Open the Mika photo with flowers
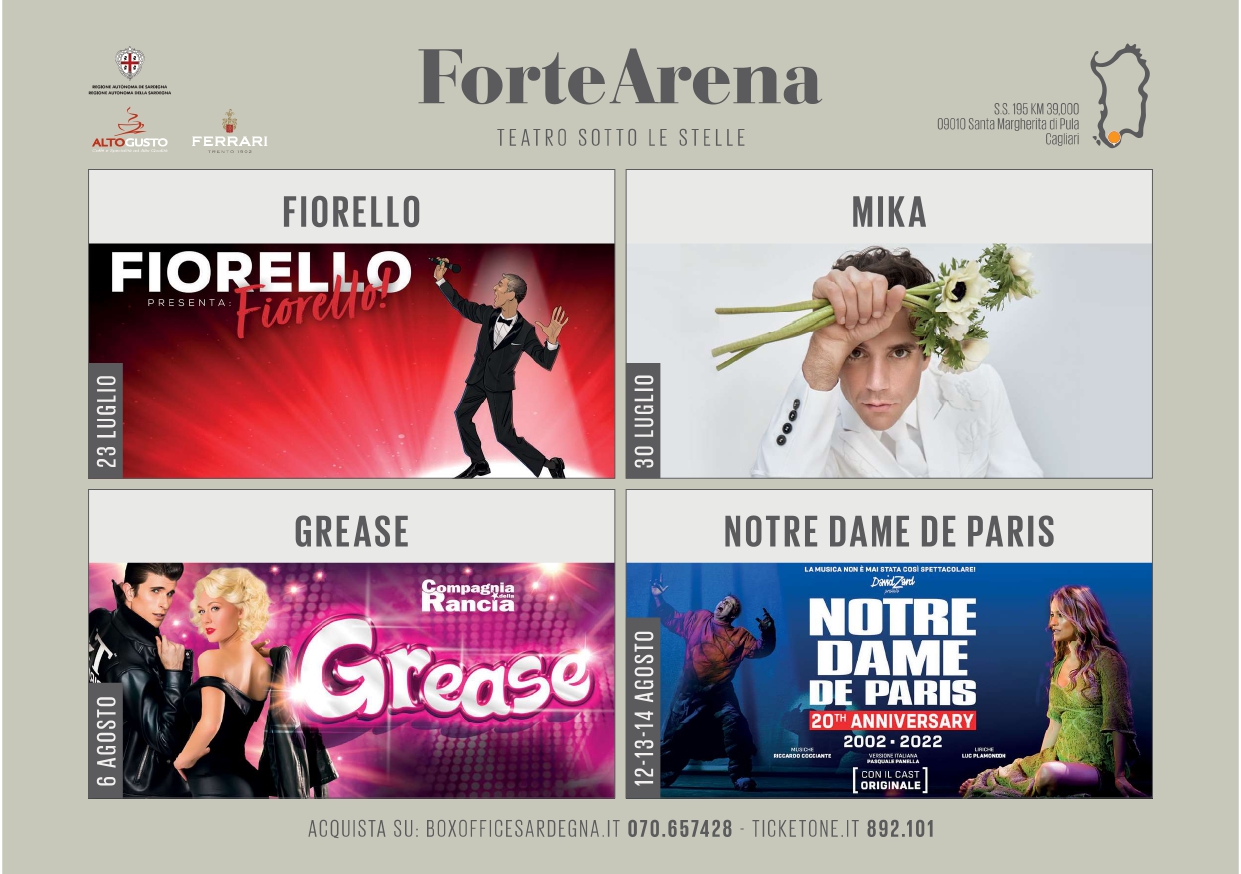 (x=889, y=361)
